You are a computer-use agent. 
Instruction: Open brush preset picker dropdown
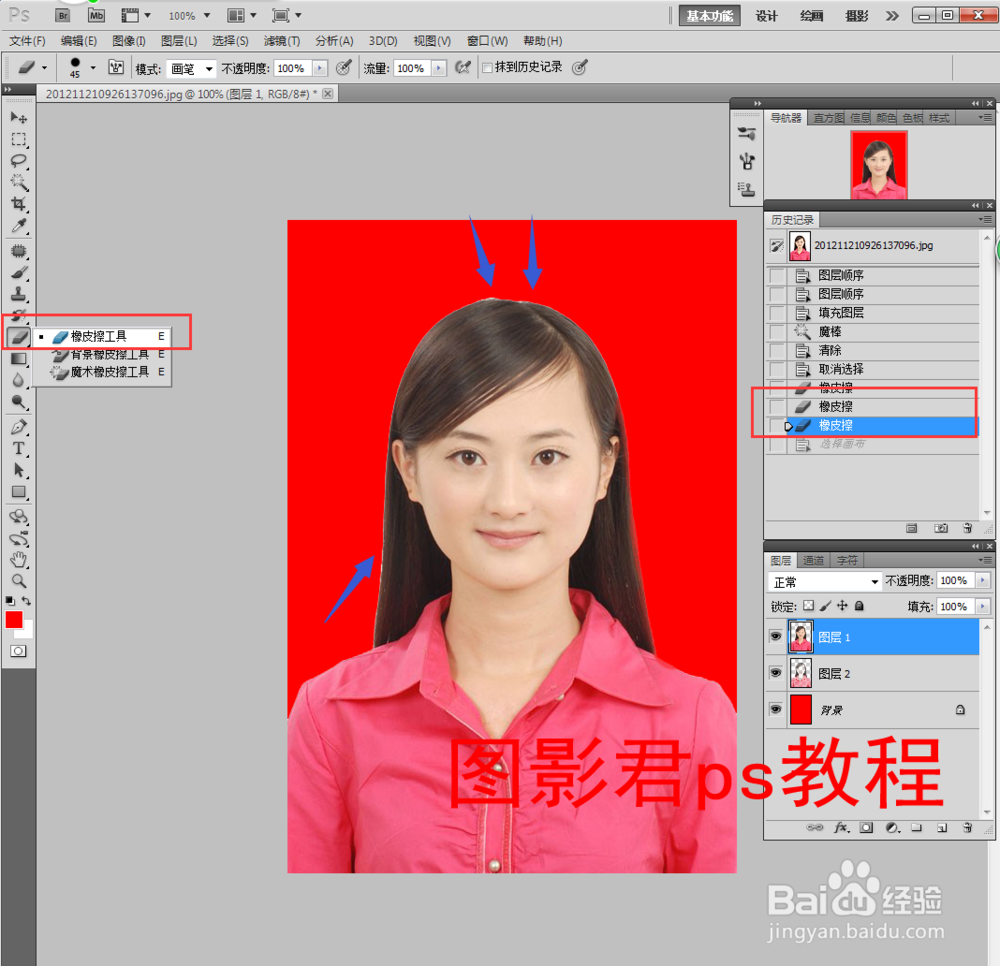(x=93, y=67)
